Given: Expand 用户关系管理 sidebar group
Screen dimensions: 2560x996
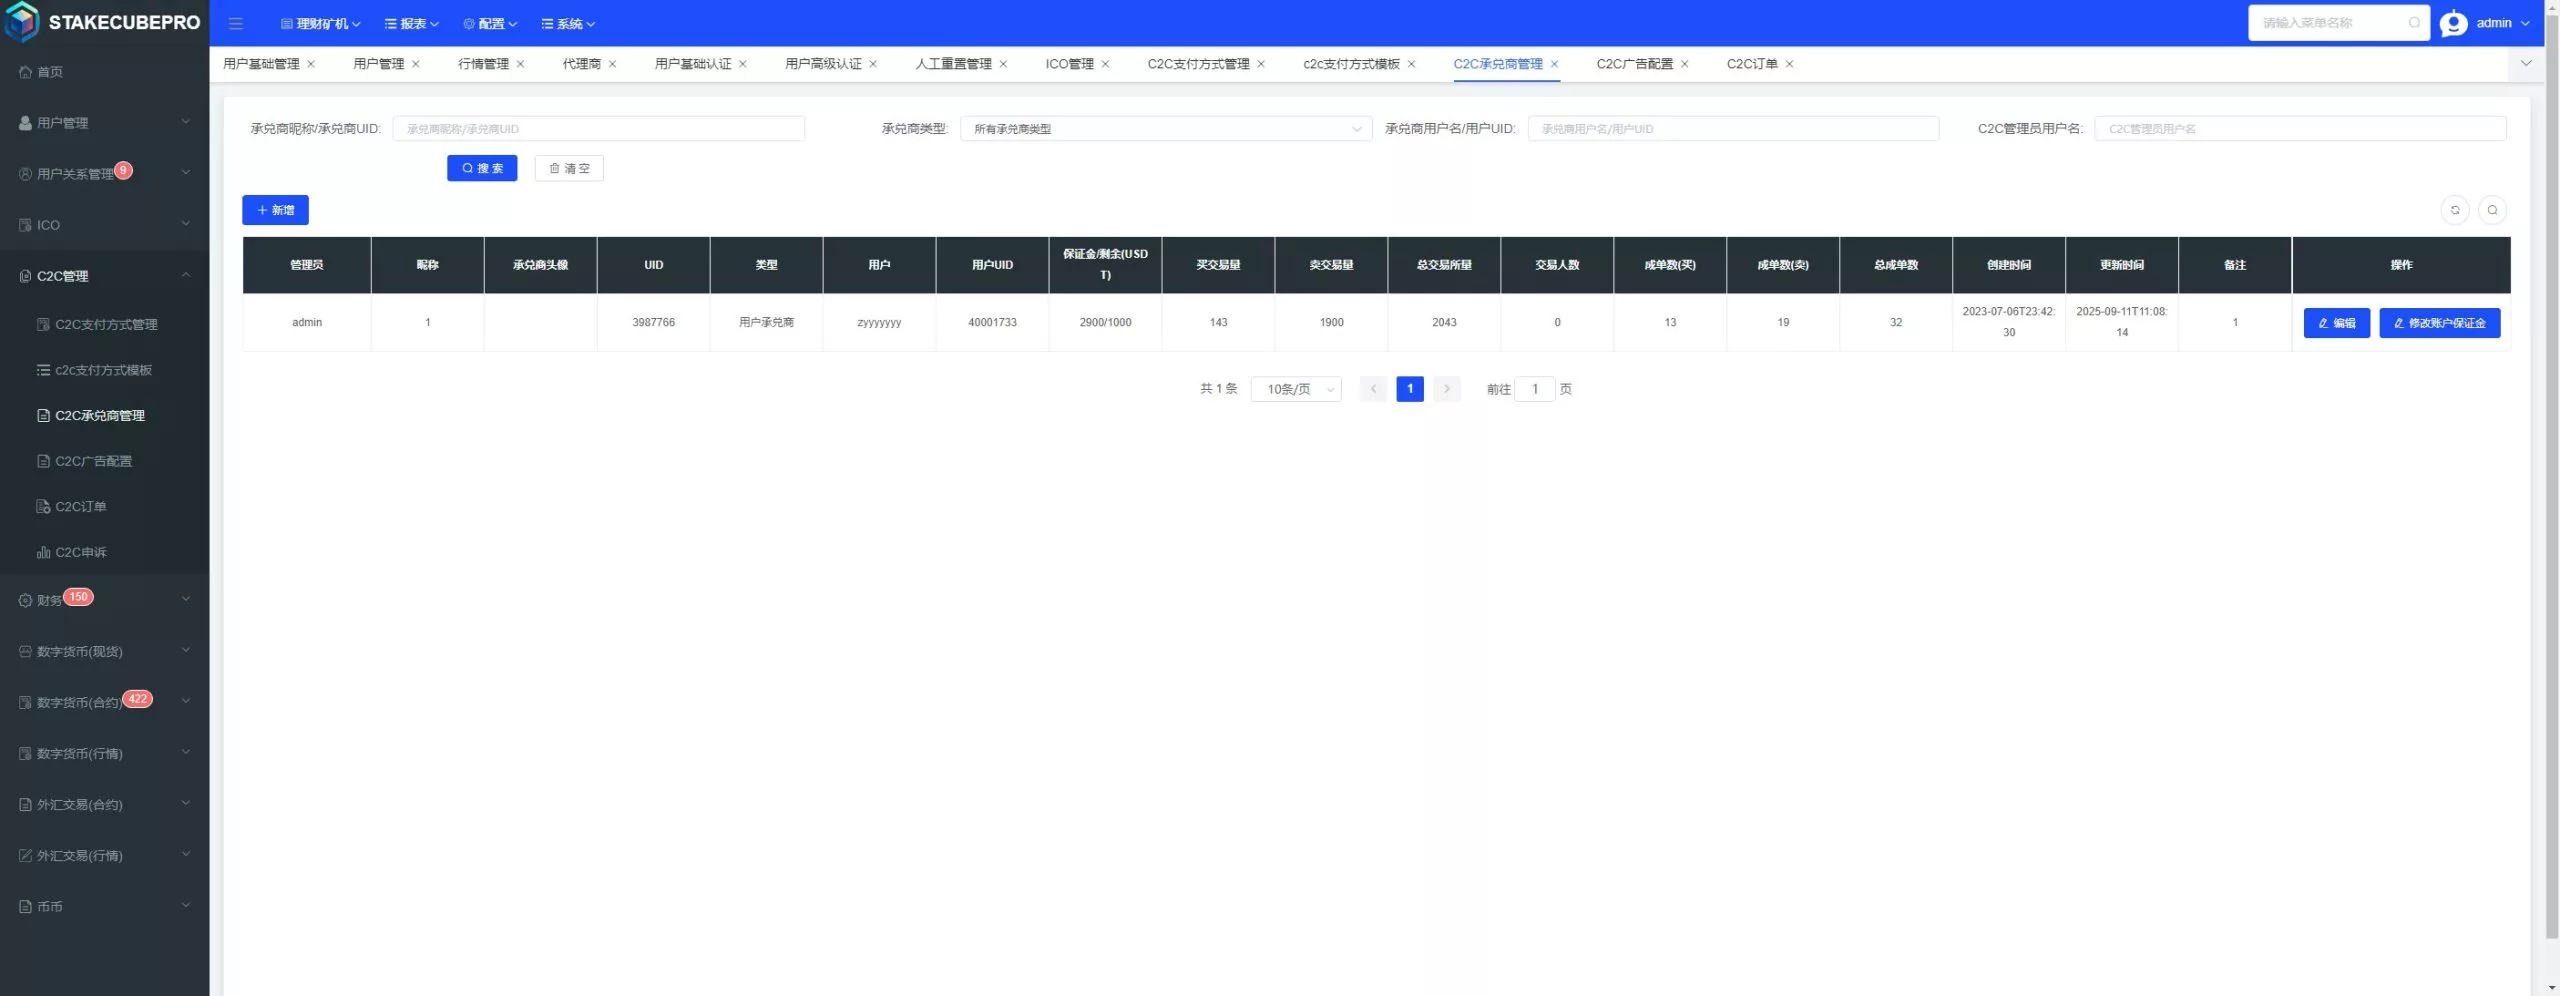Looking at the screenshot, I should pyautogui.click(x=104, y=173).
